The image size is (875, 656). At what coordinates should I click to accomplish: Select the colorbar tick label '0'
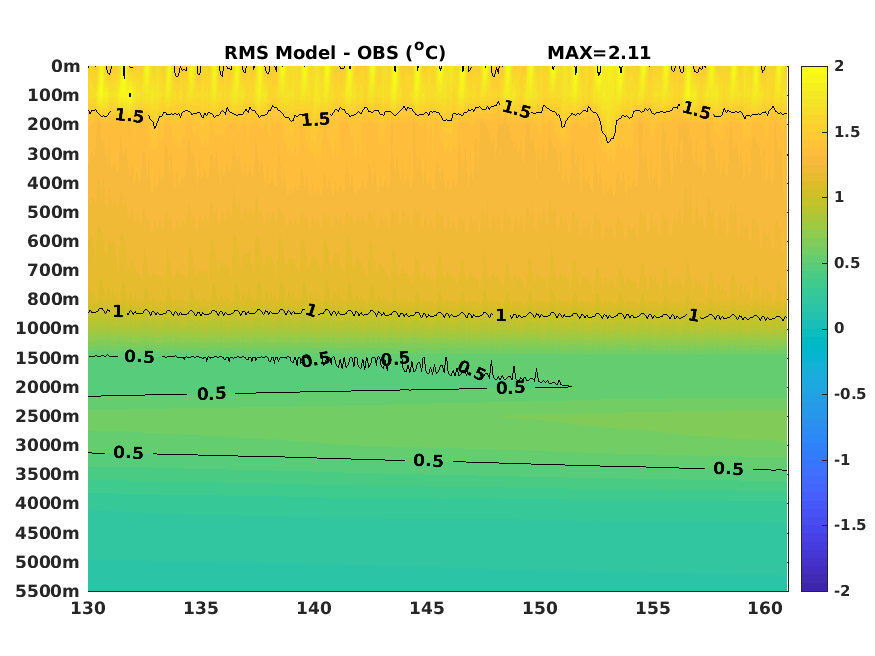coord(839,329)
